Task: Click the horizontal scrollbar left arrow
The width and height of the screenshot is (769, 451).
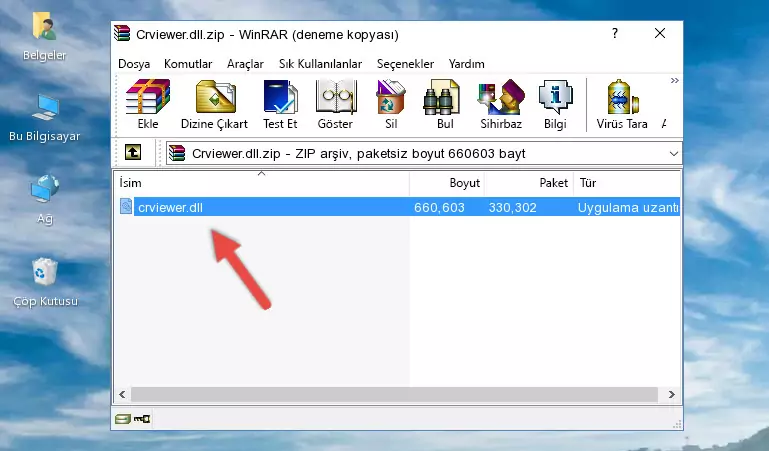Action: [122, 394]
